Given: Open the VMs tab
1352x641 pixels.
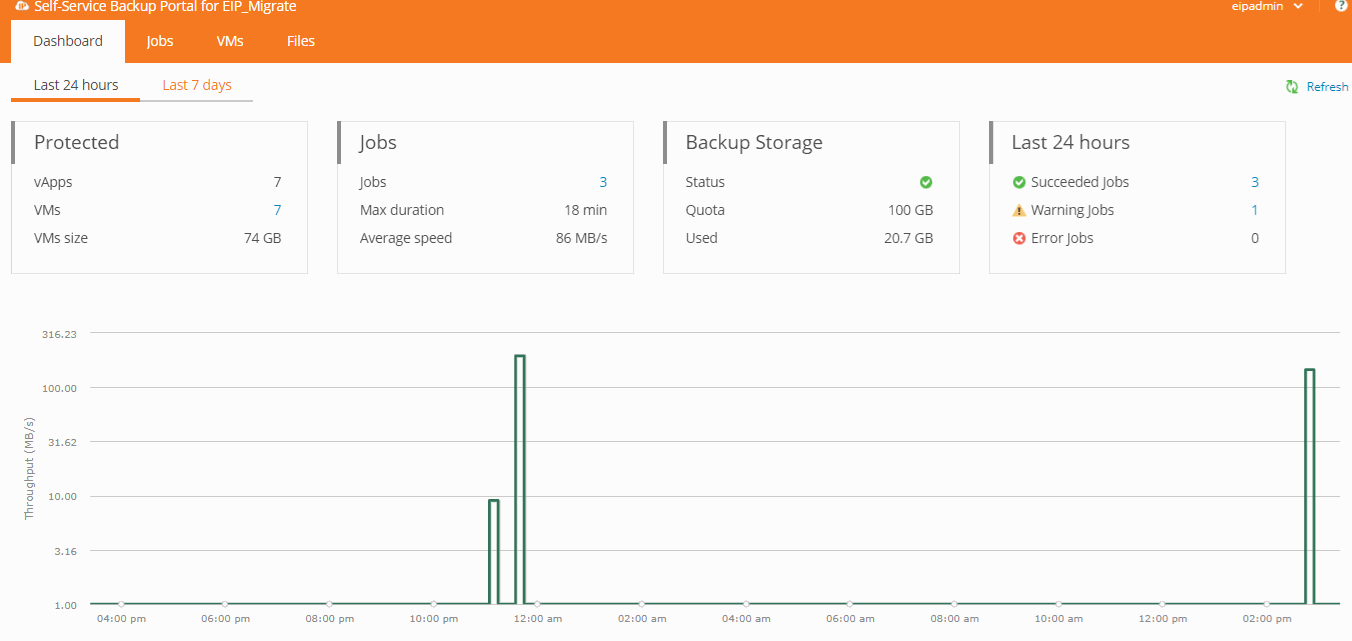Looking at the screenshot, I should click(x=230, y=41).
